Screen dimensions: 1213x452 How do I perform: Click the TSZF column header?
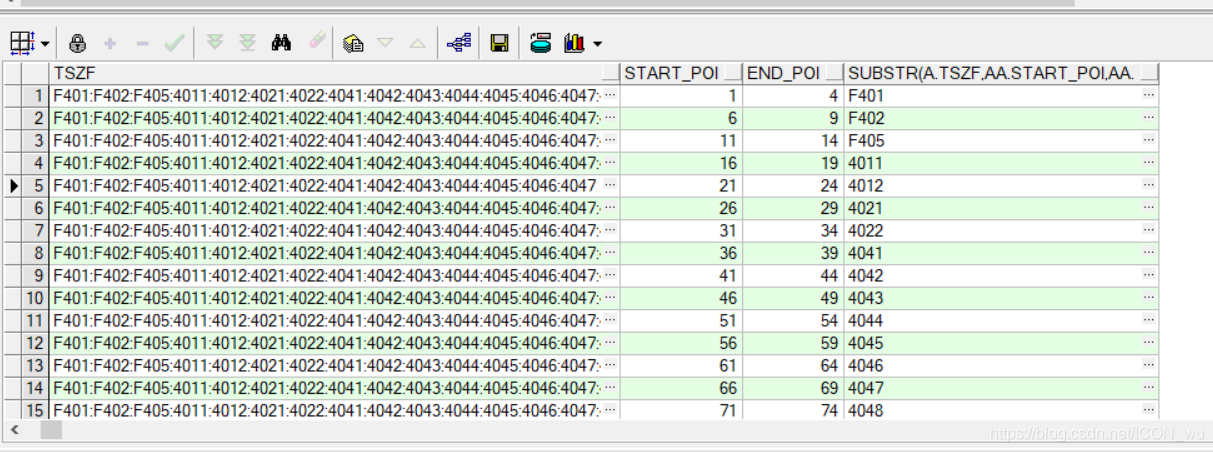(x=334, y=73)
